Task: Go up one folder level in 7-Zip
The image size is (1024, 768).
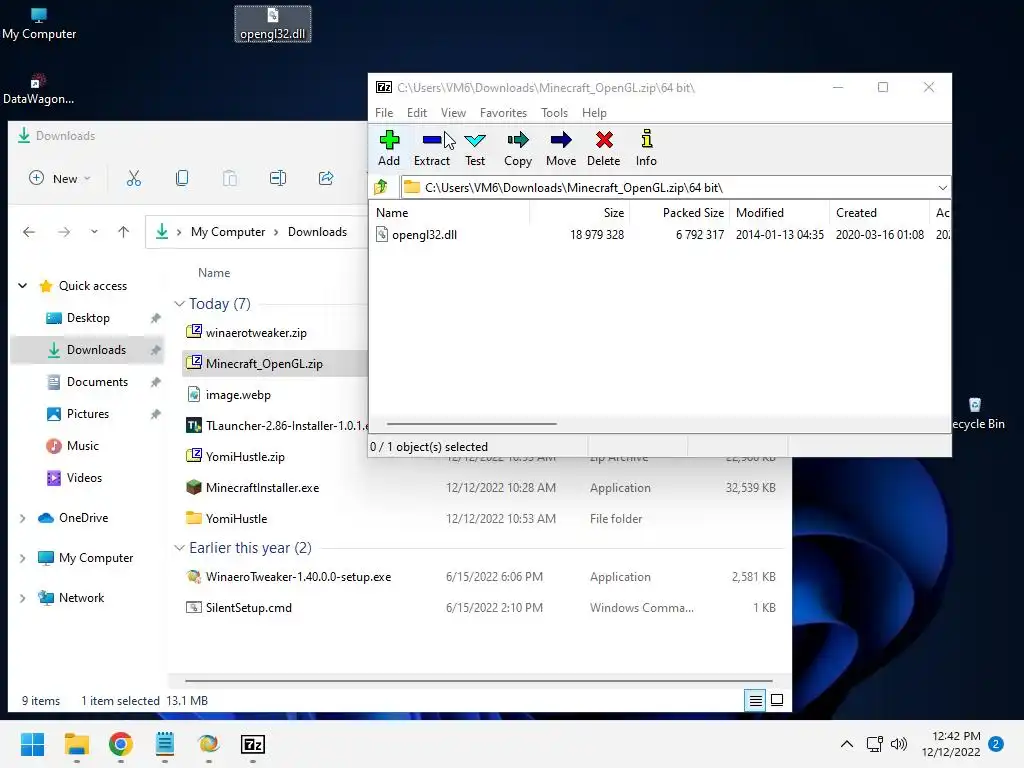Action: (x=381, y=187)
